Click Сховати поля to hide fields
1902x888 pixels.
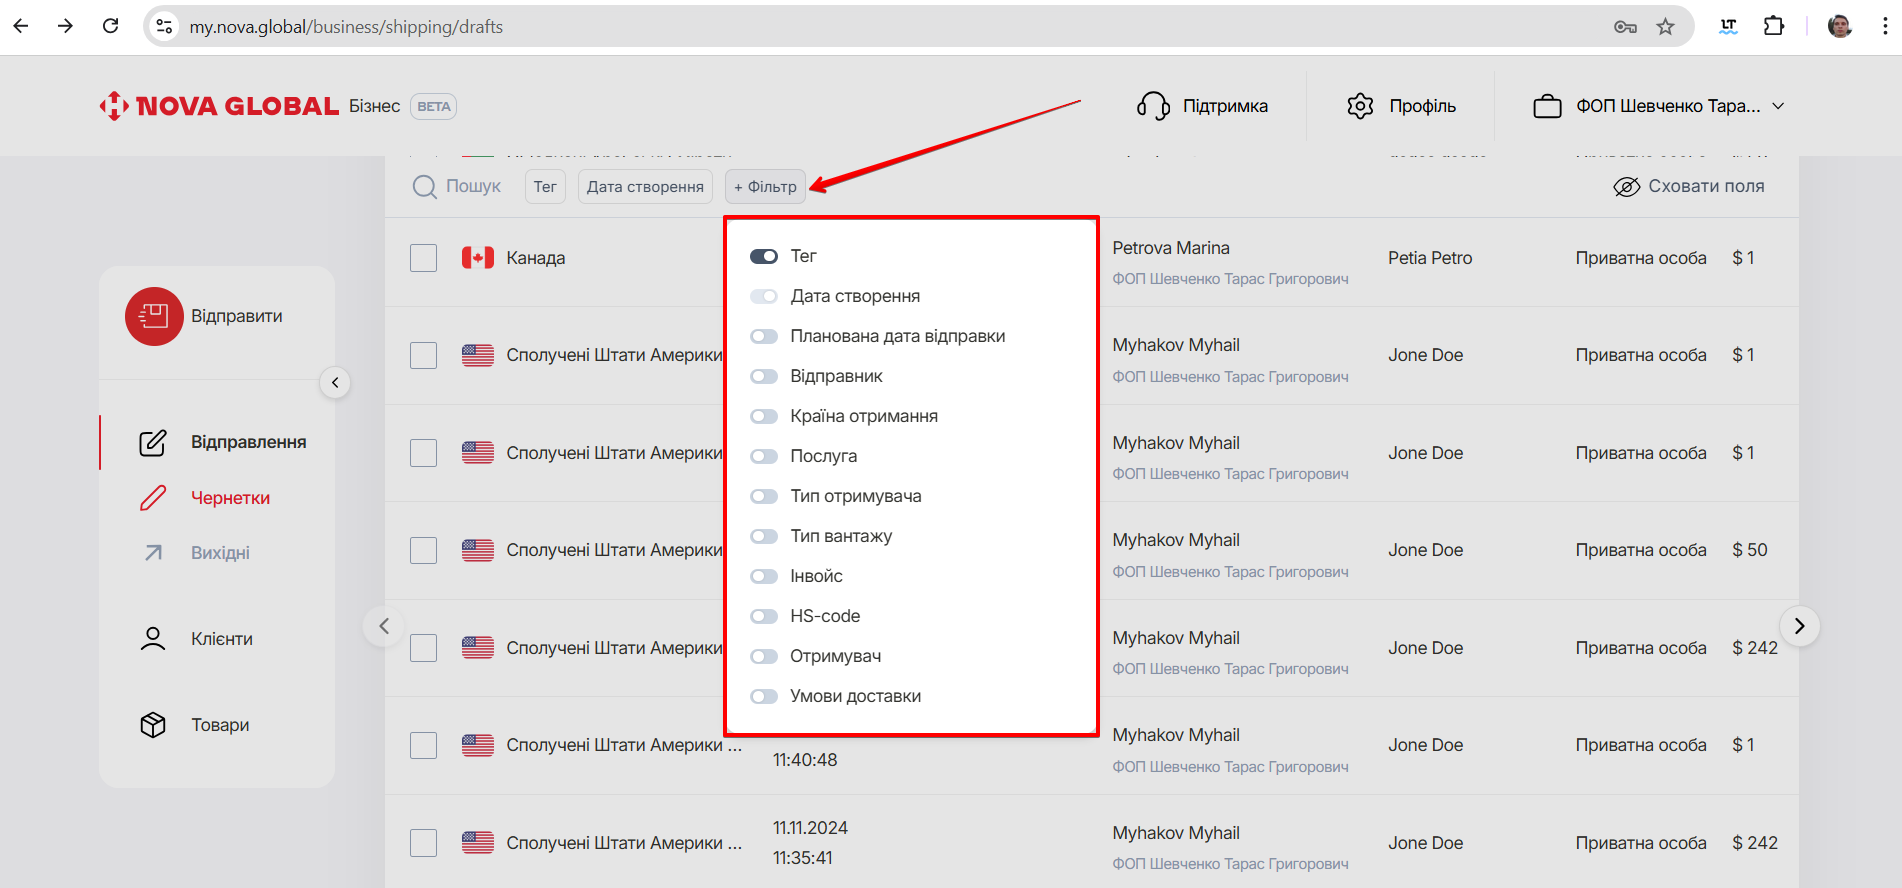(x=1688, y=187)
